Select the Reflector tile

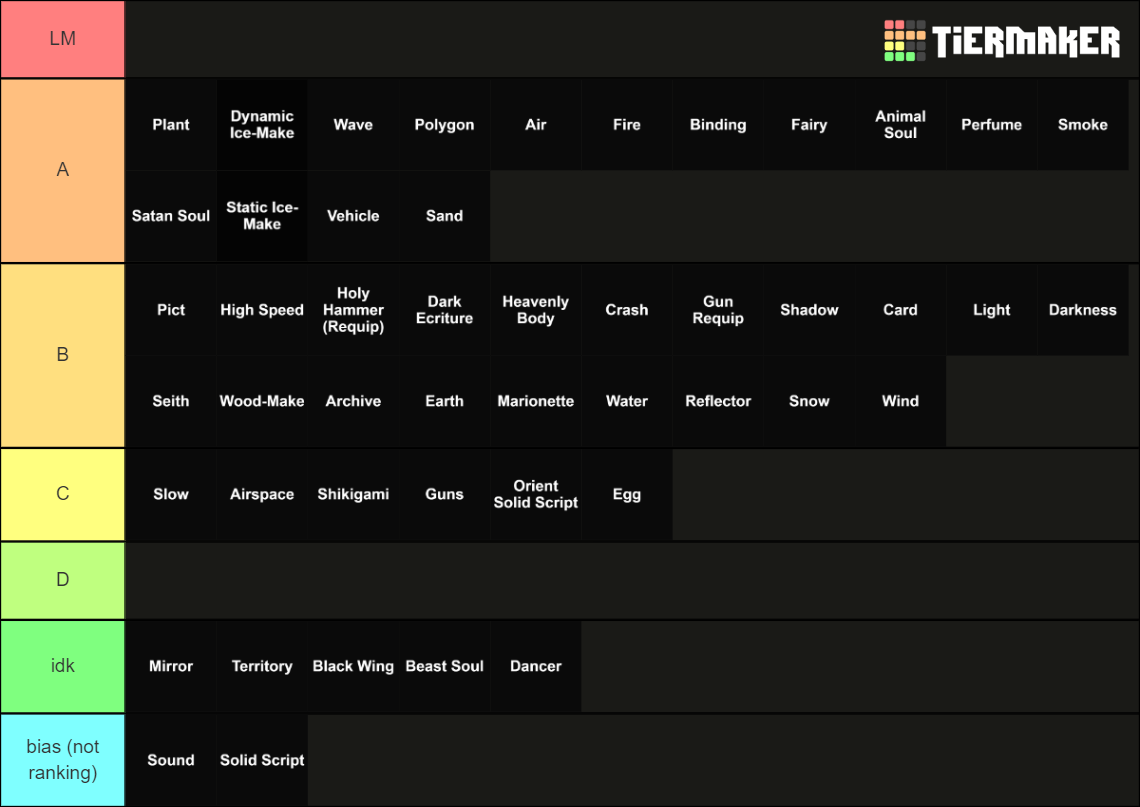(x=718, y=401)
